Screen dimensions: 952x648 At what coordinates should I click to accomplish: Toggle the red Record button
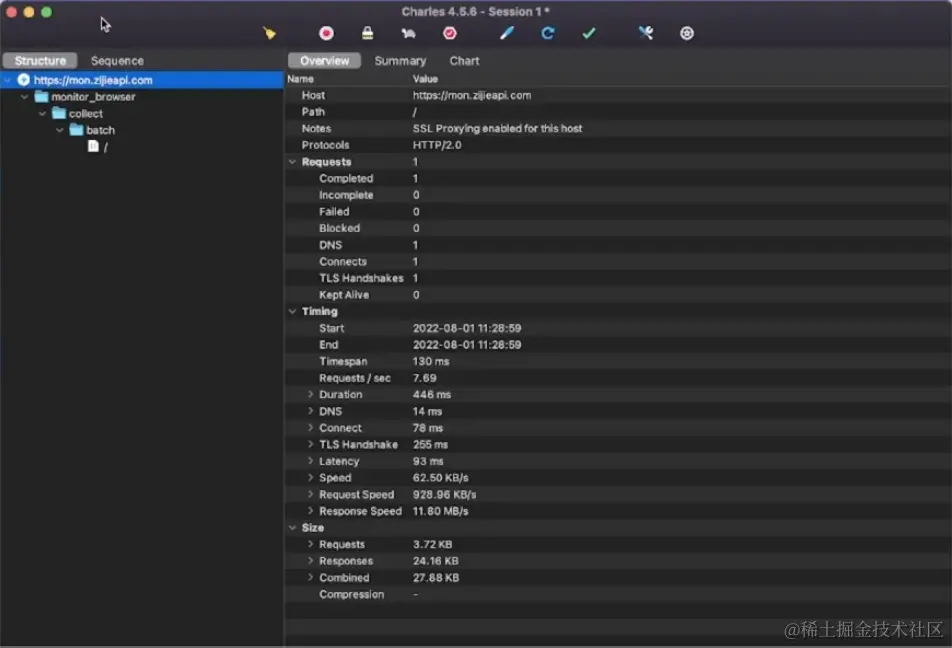coord(326,33)
